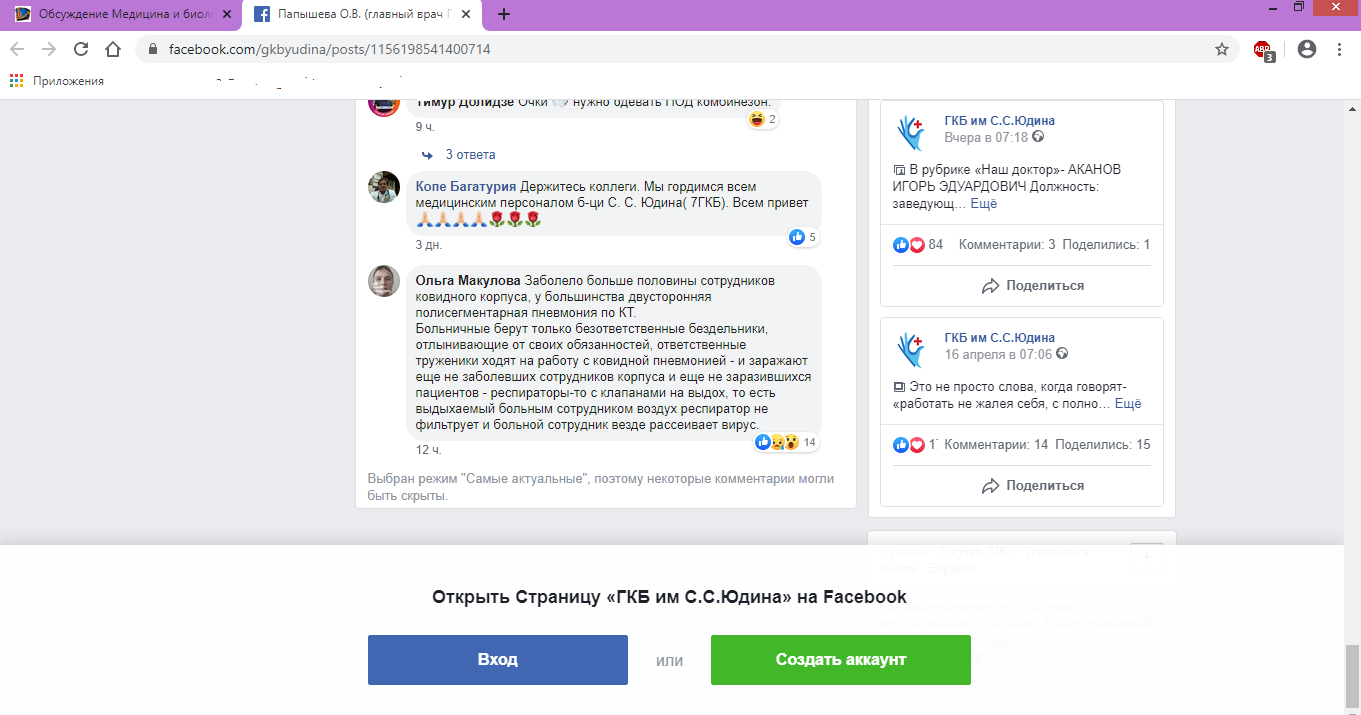Click 3 дн. timestamp under Копе's comment
Viewport: 1361px width, 715px height.
click(x=429, y=245)
